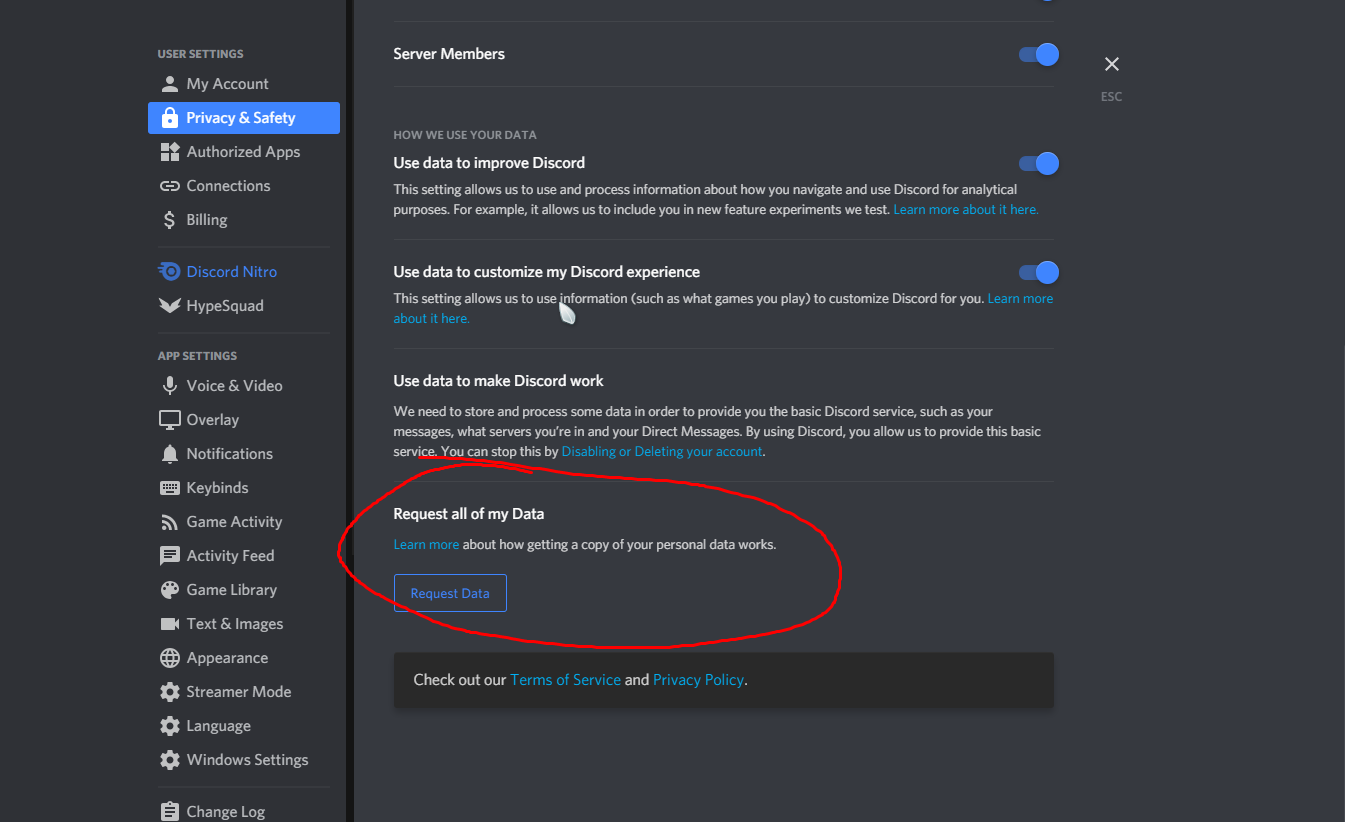Select the Notifications settings tab
The image size is (1345, 822).
pyautogui.click(x=244, y=454)
